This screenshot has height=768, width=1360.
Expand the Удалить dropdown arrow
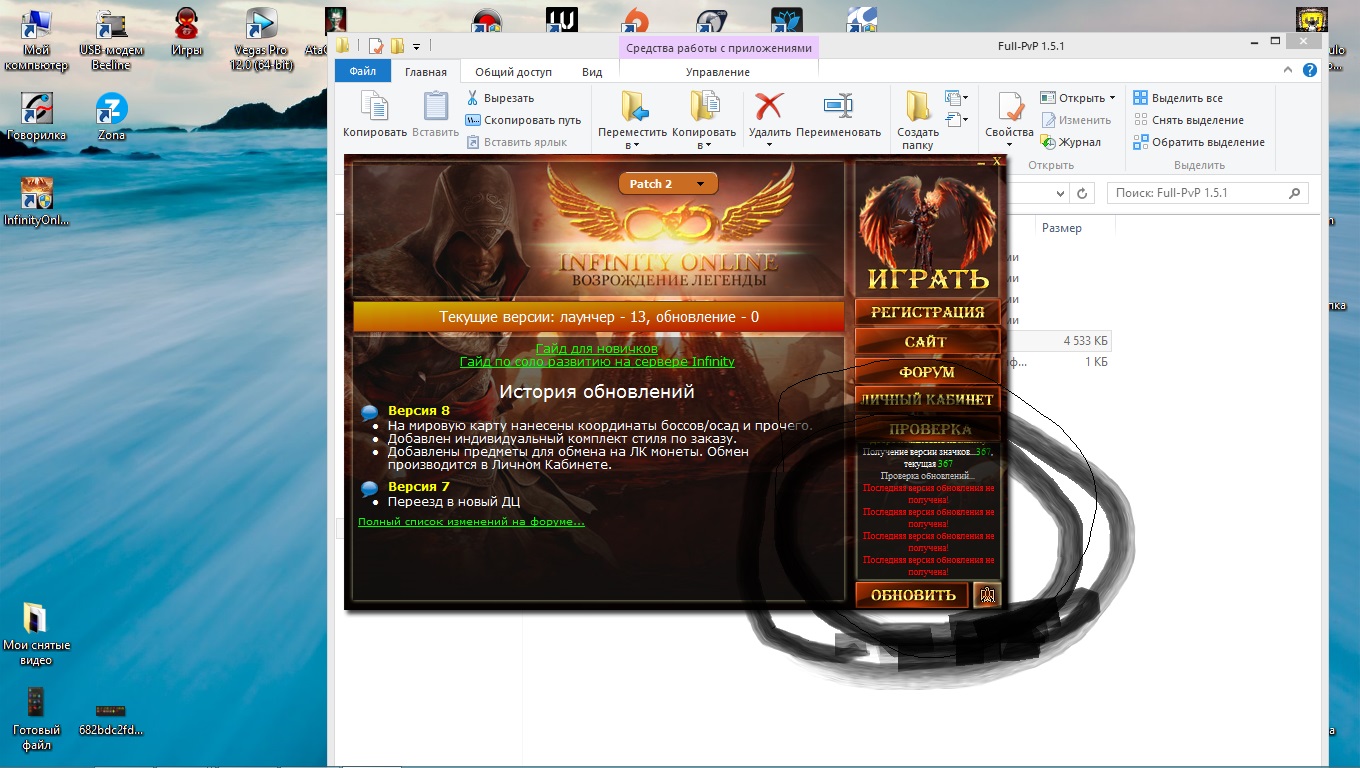click(769, 145)
